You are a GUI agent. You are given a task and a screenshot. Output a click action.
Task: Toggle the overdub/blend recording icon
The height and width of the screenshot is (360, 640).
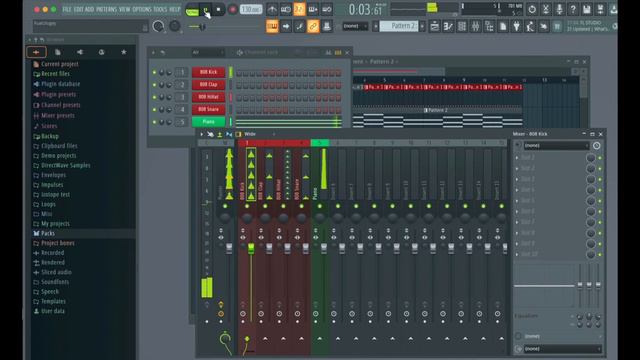point(313,9)
